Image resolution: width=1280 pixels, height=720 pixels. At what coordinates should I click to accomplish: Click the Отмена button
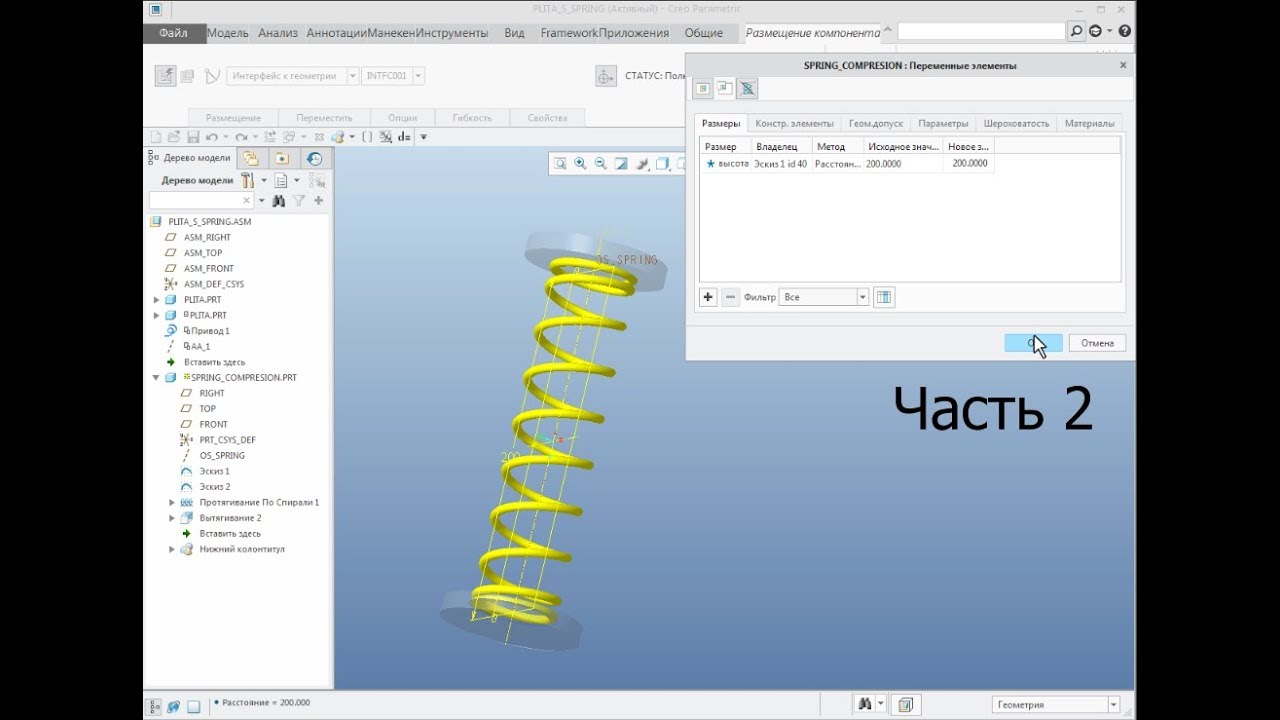pos(1097,343)
